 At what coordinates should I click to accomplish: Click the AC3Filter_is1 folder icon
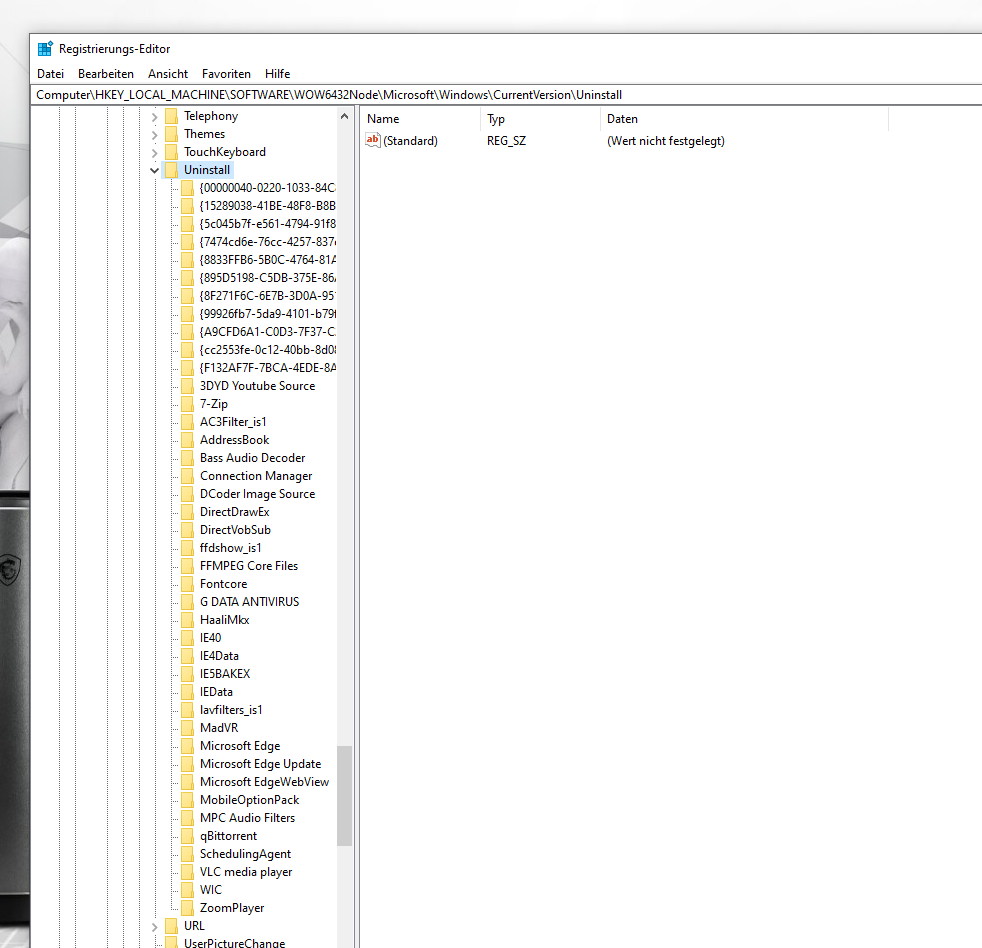click(x=187, y=423)
